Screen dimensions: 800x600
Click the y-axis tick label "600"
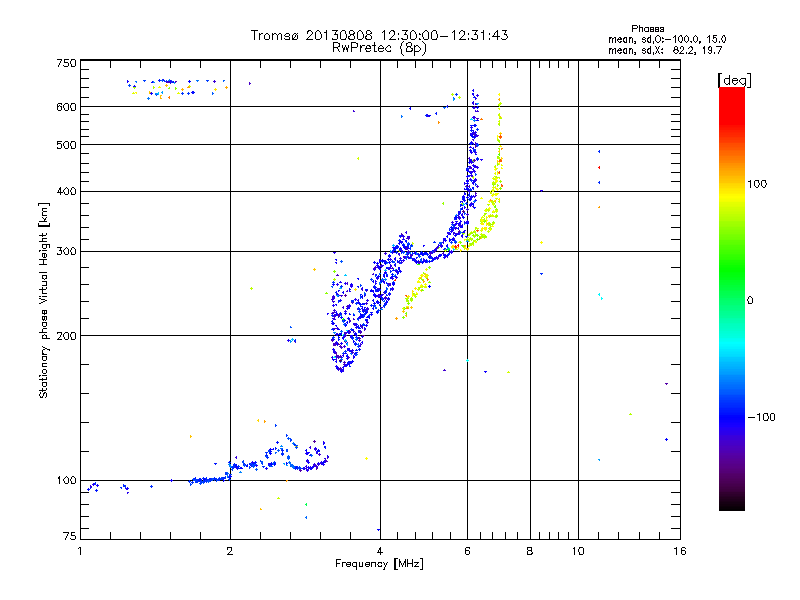pyautogui.click(x=66, y=107)
